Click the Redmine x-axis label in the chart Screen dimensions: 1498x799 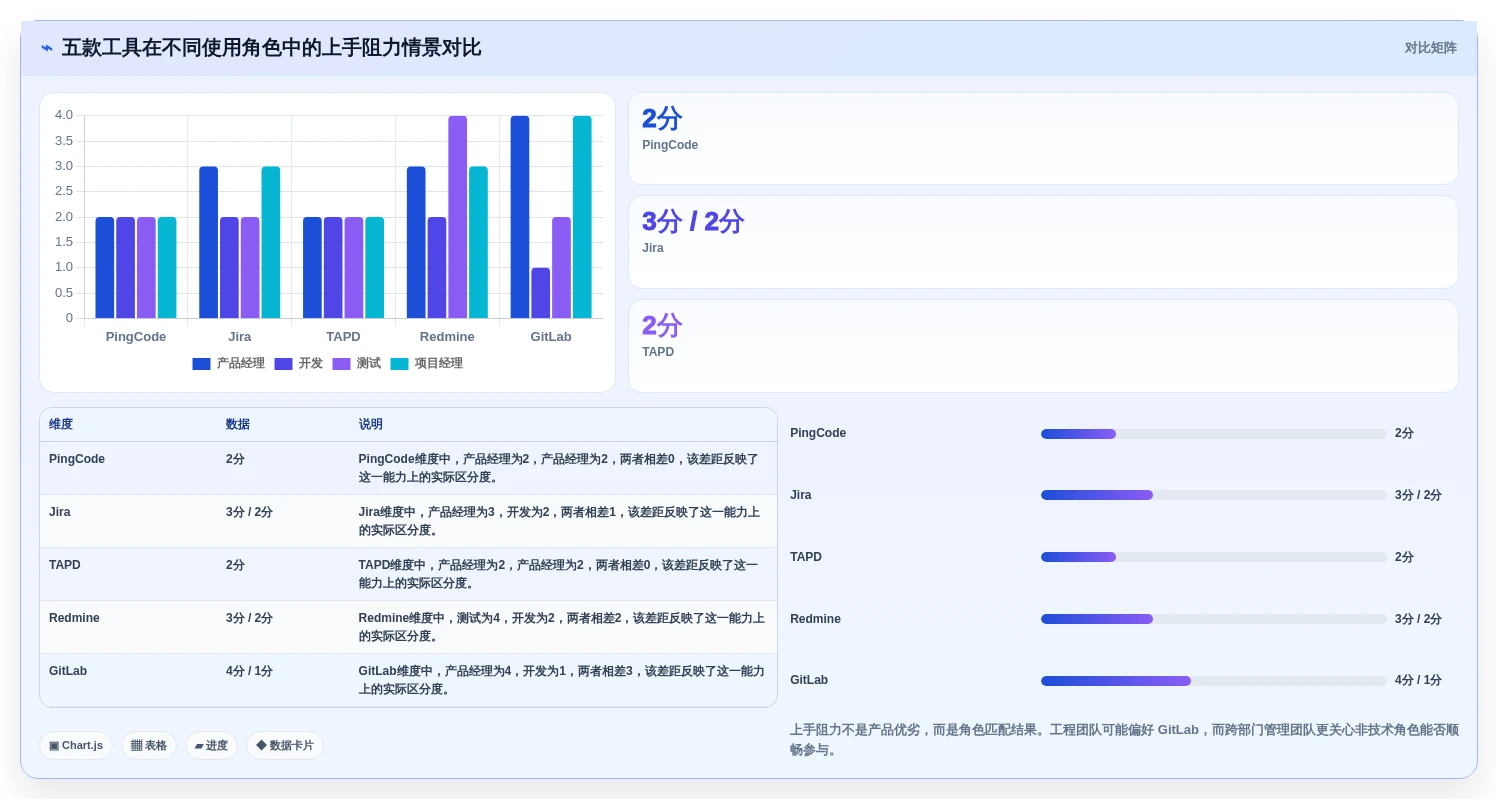pyautogui.click(x=447, y=337)
